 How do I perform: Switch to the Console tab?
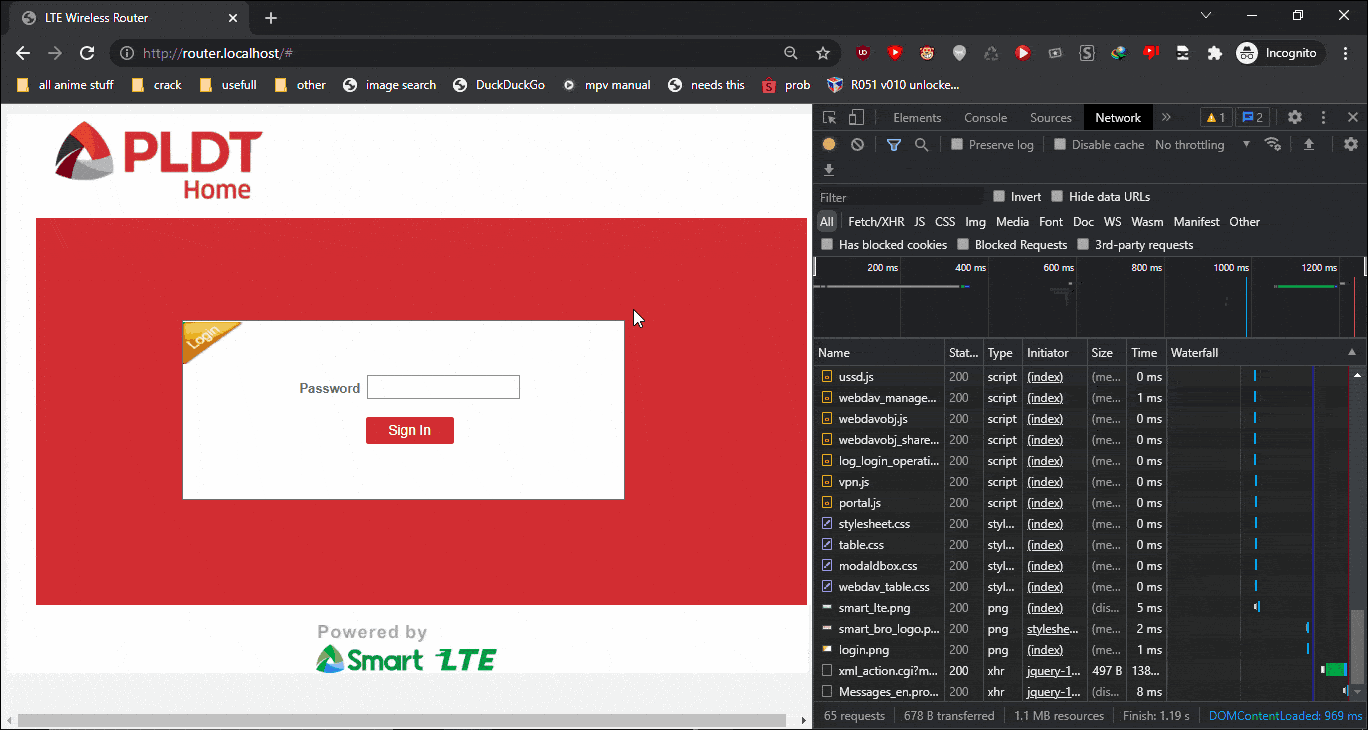tap(985, 118)
